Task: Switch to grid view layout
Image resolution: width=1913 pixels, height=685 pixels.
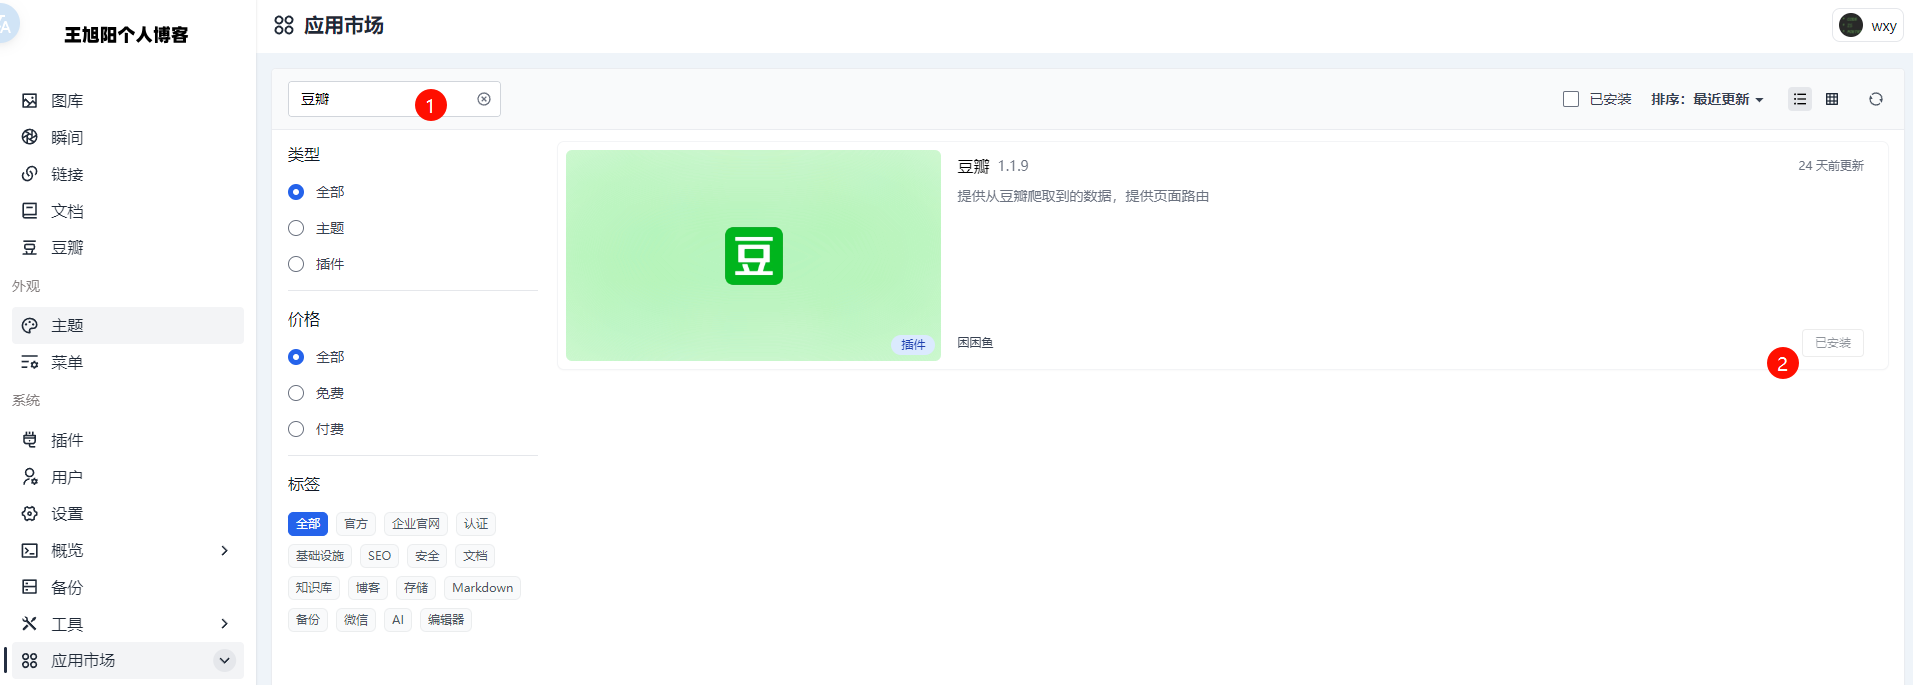Action: (1832, 99)
